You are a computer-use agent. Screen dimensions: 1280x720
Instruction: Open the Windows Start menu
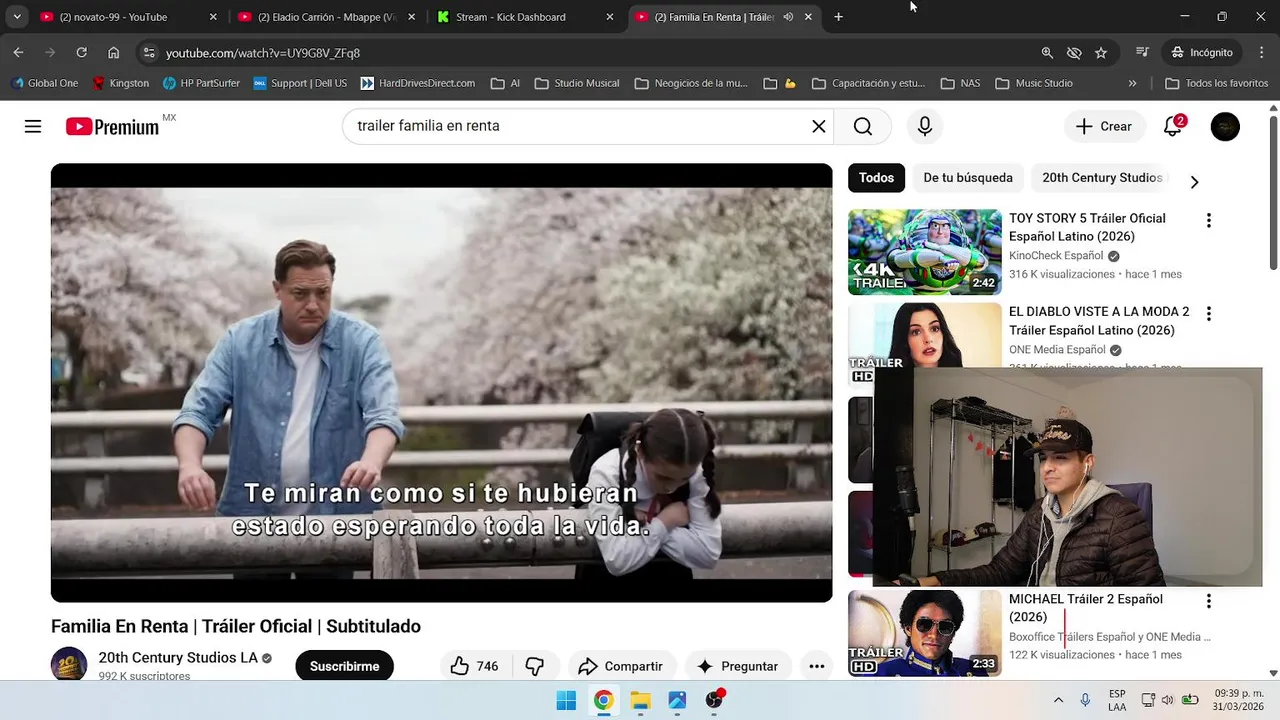pyautogui.click(x=566, y=700)
